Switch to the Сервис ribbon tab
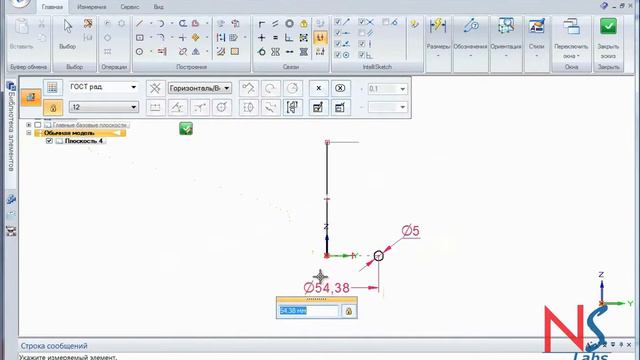Screen dimensions: 640x360 [130, 7]
